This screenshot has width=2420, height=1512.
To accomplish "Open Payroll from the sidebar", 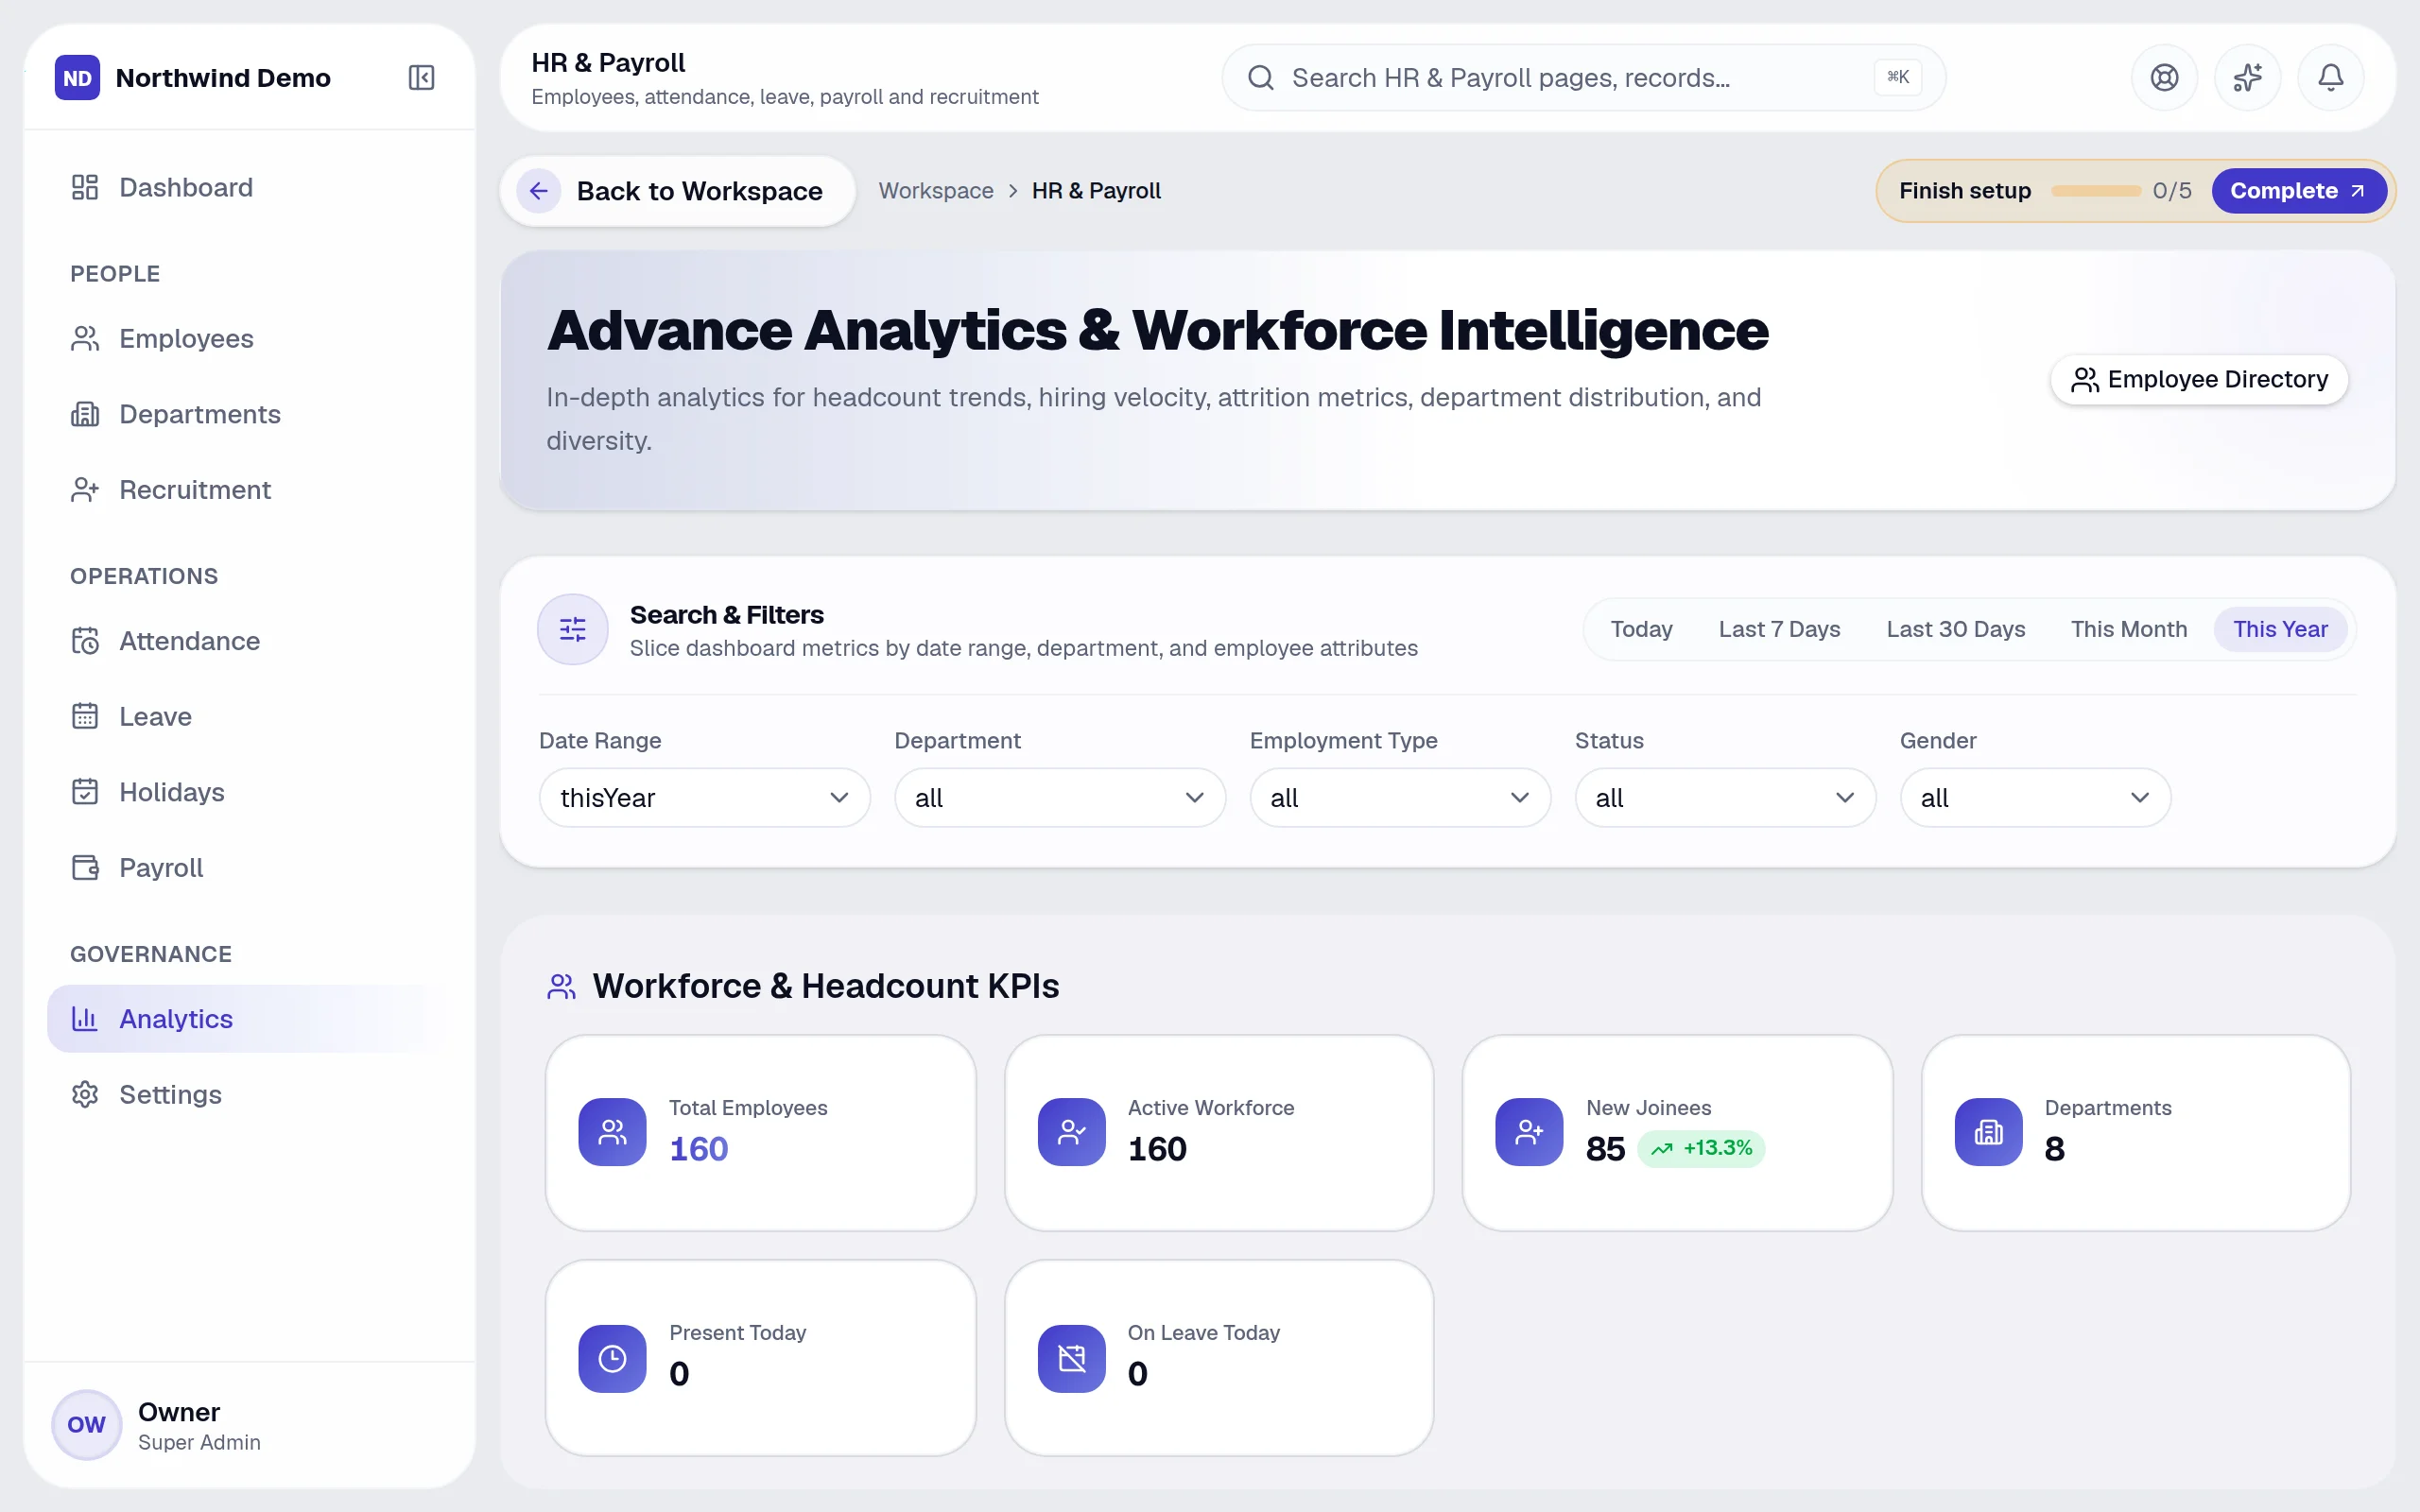I will click(x=248, y=867).
